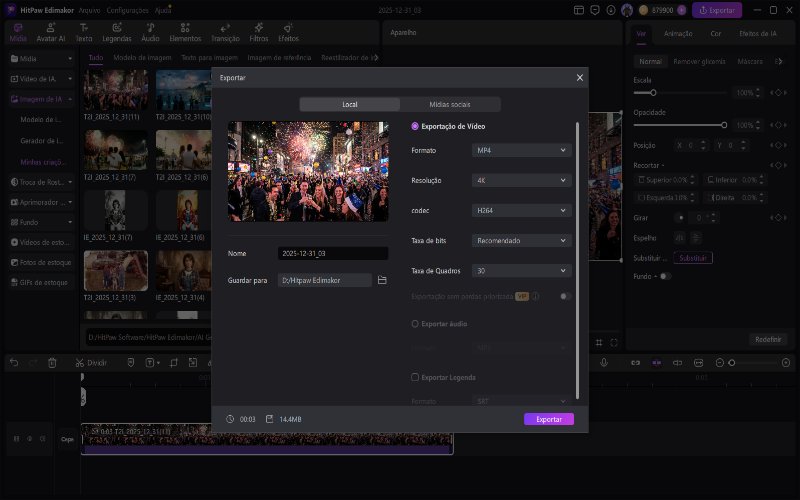This screenshot has width=800, height=500.
Task: Click the Guardar para path field
Action: click(325, 280)
